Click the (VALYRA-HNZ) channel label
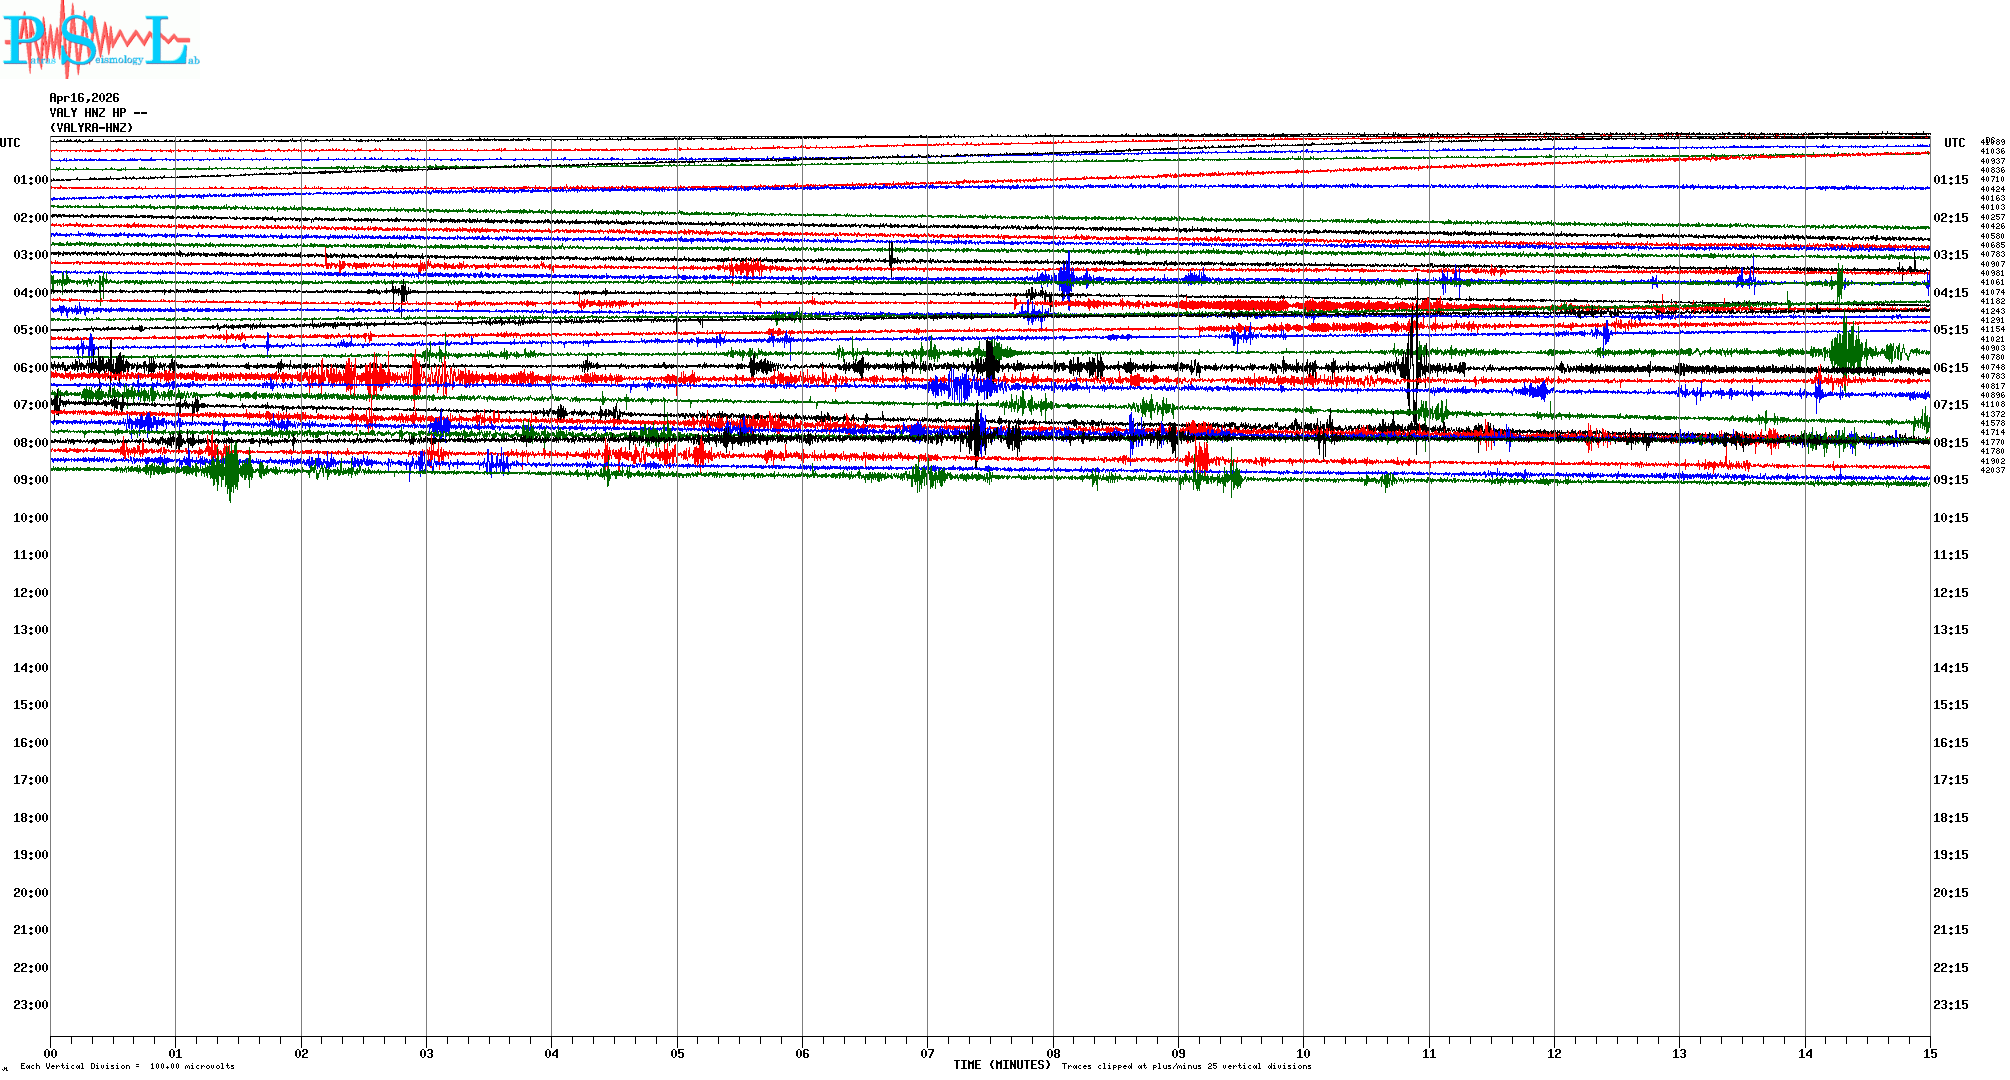The image size is (2010, 1080). click(x=91, y=128)
